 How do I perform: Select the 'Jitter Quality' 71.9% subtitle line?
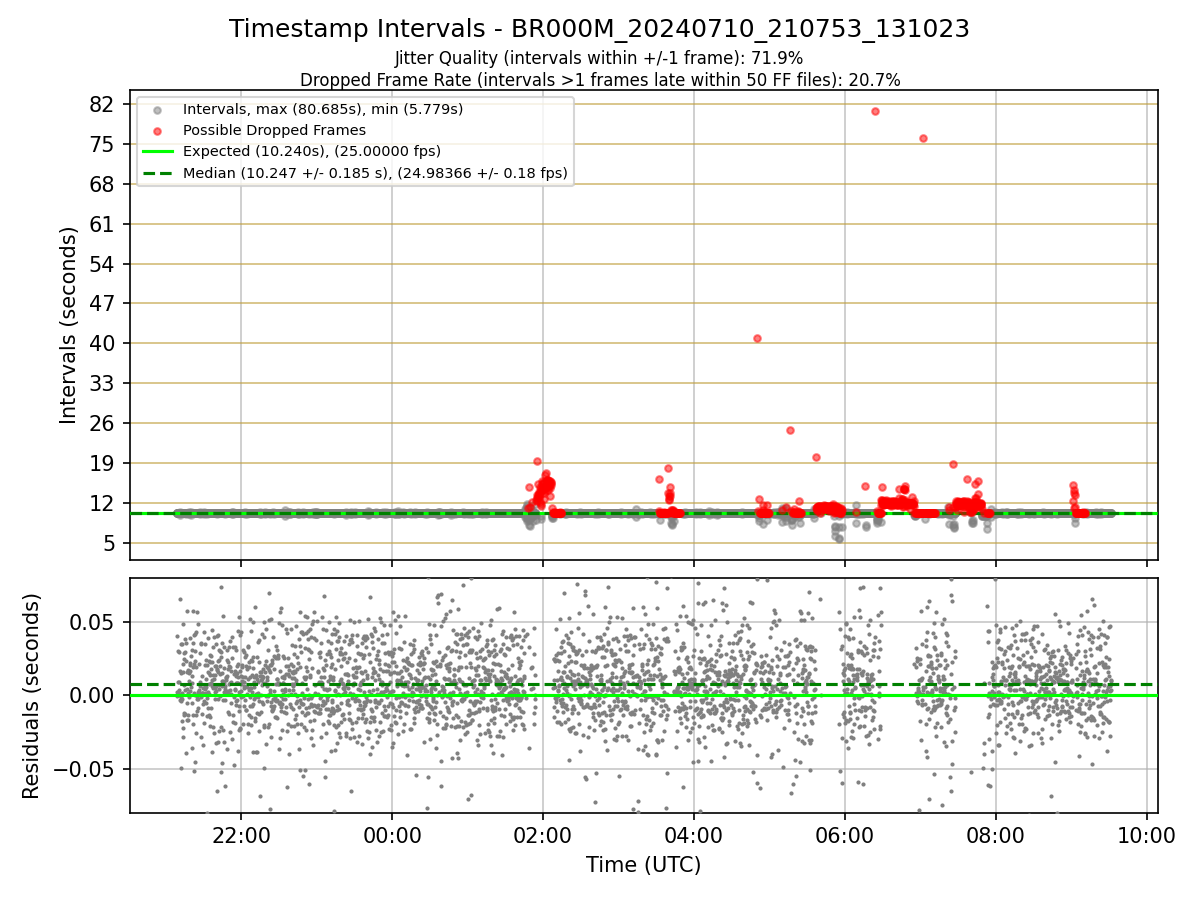pos(599,58)
